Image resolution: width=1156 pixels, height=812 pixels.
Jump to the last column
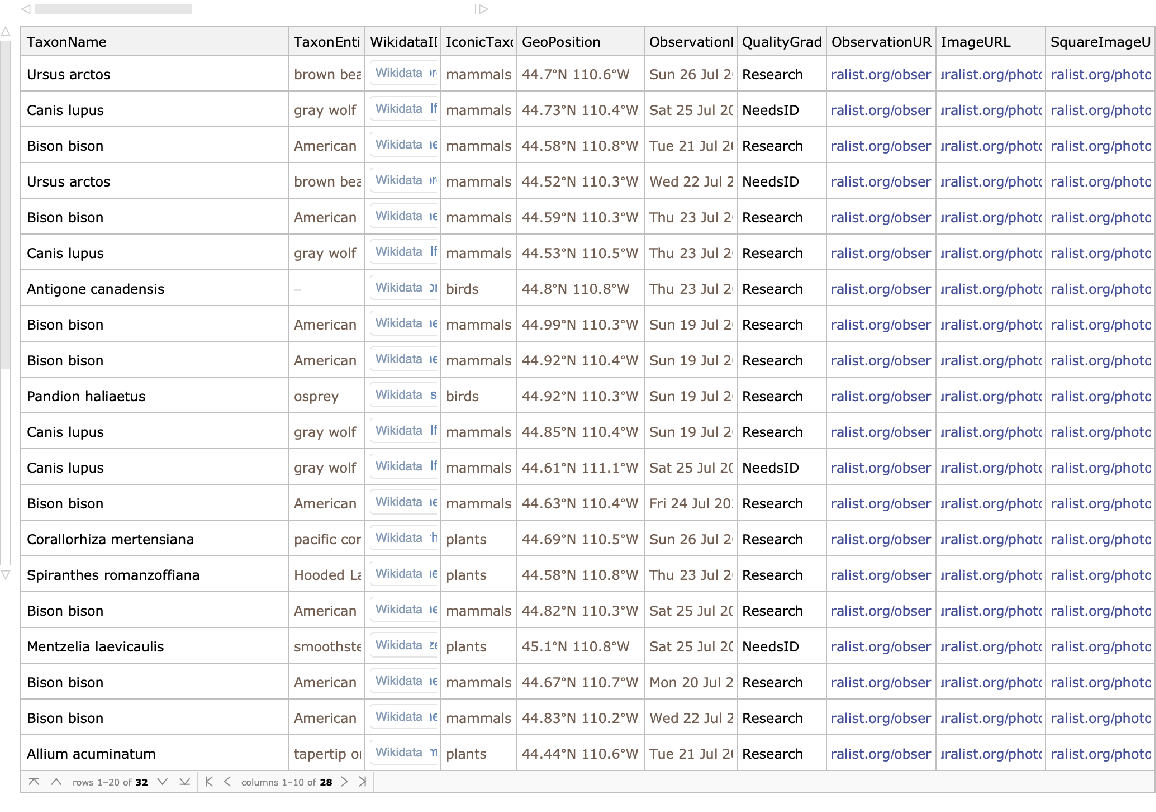[x=362, y=782]
